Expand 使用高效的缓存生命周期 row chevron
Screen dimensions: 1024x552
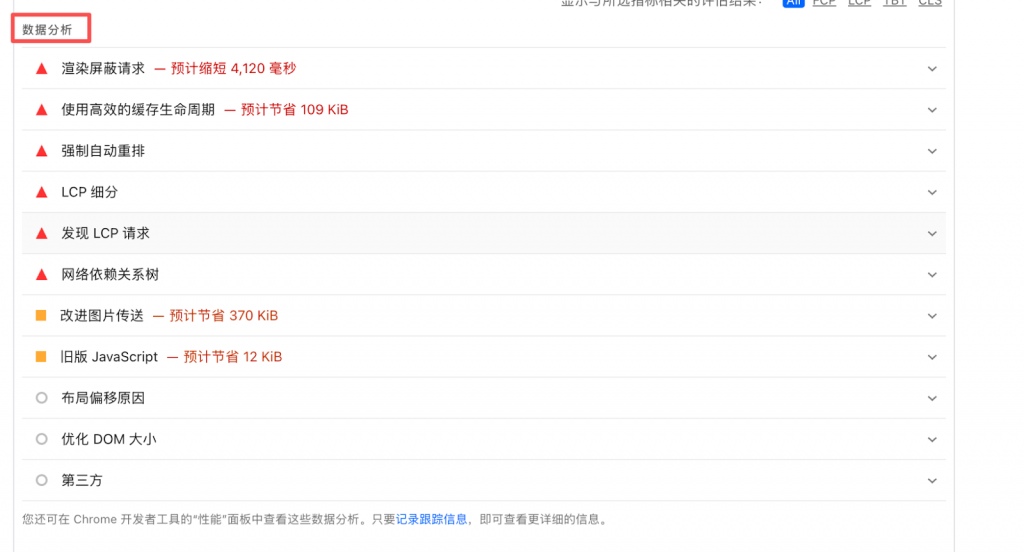pos(932,110)
